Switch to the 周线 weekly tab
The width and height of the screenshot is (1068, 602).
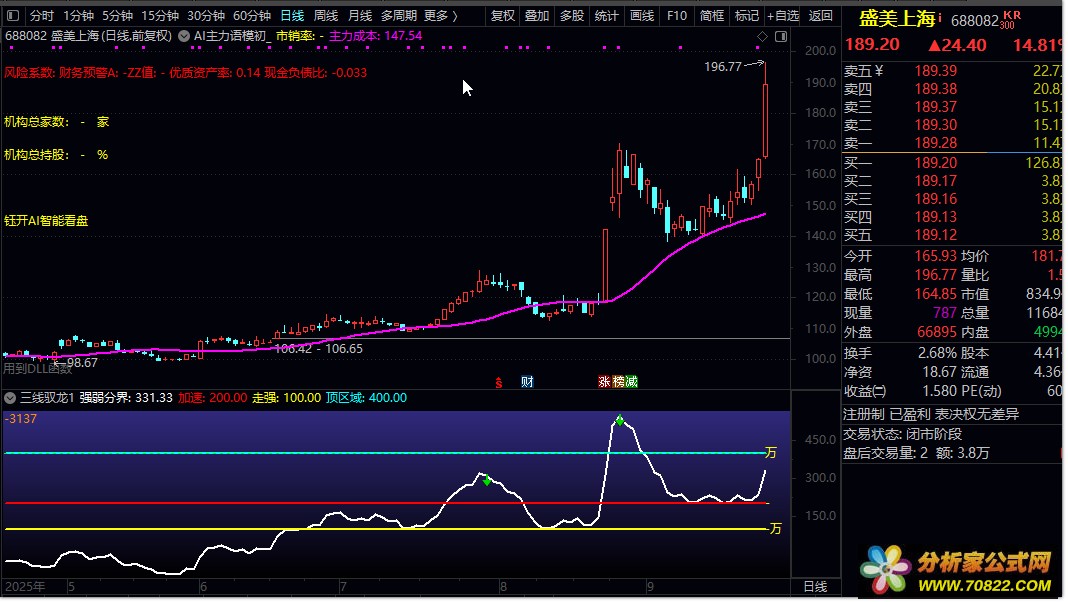click(x=326, y=16)
